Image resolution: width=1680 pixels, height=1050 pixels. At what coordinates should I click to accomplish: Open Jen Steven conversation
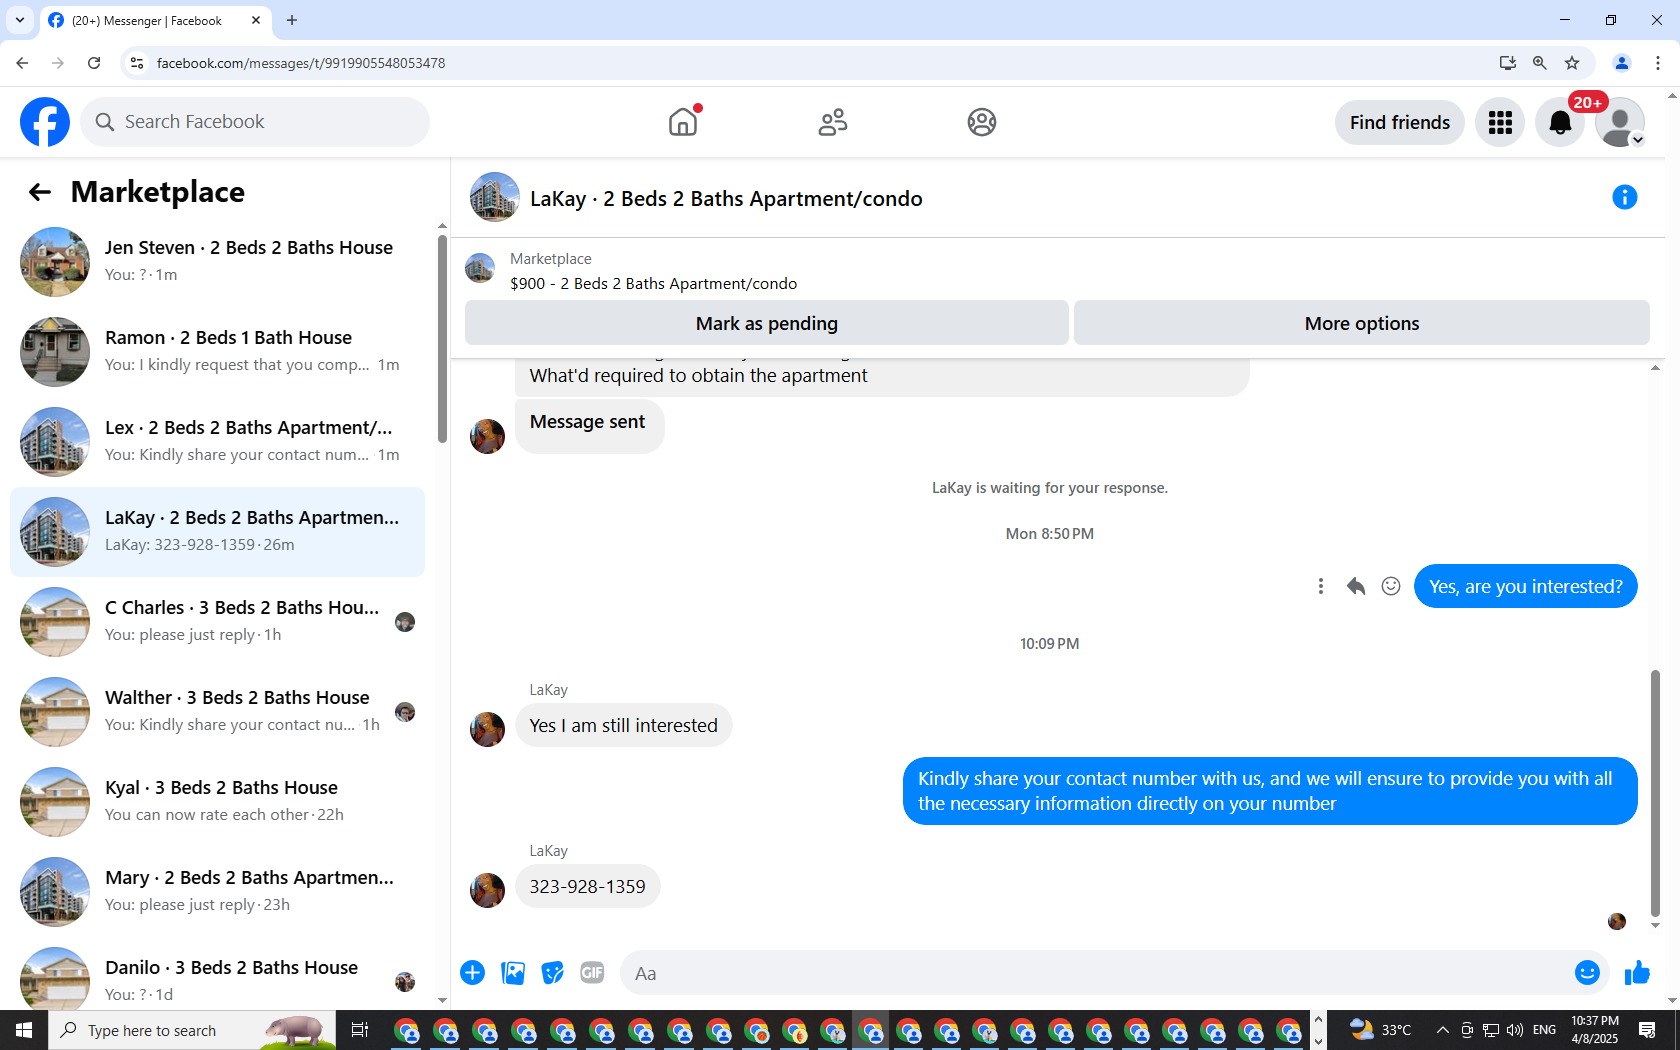point(217,262)
